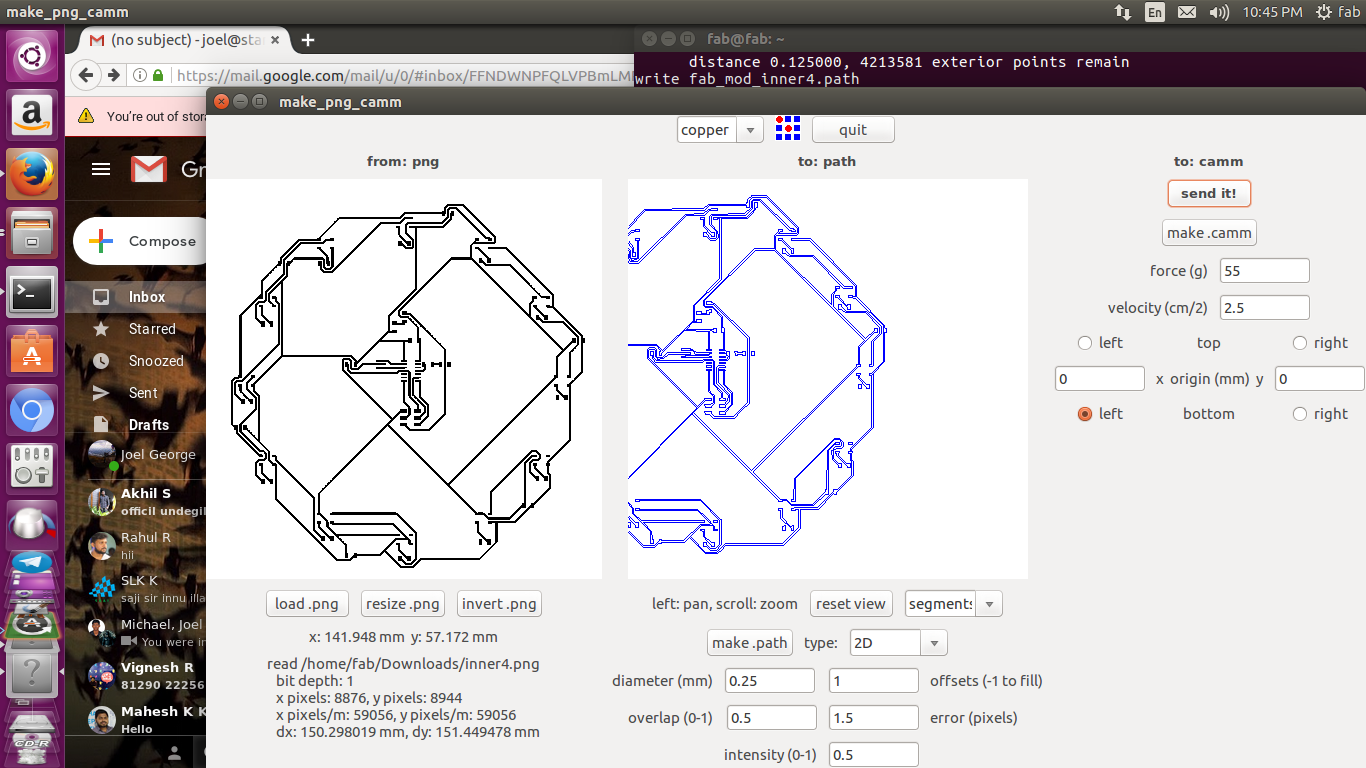This screenshot has height=768, width=1366.
Task: Click the green padlock security icon
Action: (x=158, y=75)
